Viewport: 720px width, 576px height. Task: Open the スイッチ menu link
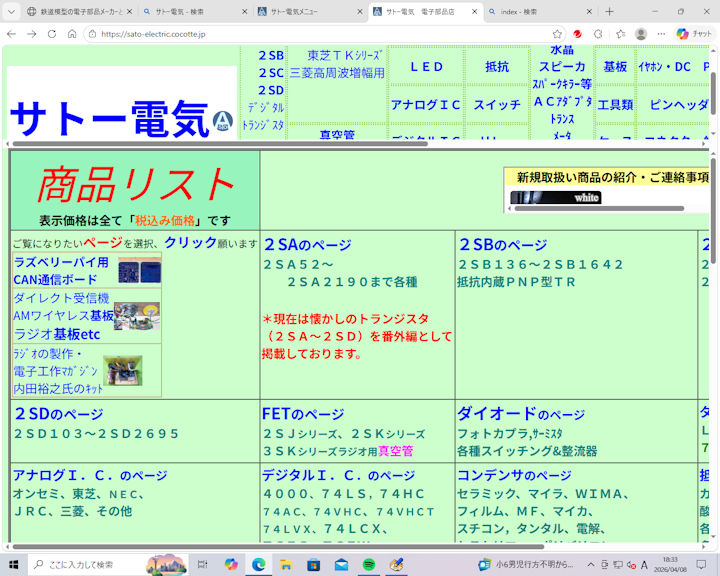pyautogui.click(x=497, y=105)
